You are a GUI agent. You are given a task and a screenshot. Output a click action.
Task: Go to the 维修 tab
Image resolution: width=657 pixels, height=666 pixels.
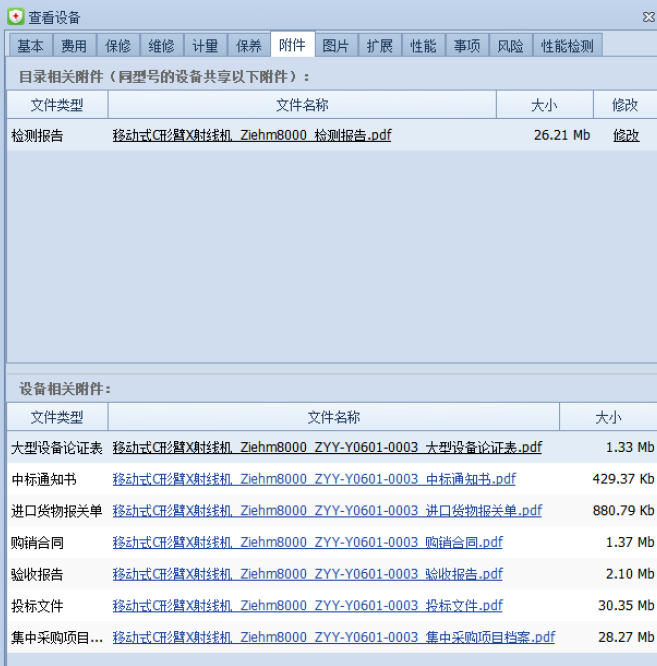[x=162, y=45]
